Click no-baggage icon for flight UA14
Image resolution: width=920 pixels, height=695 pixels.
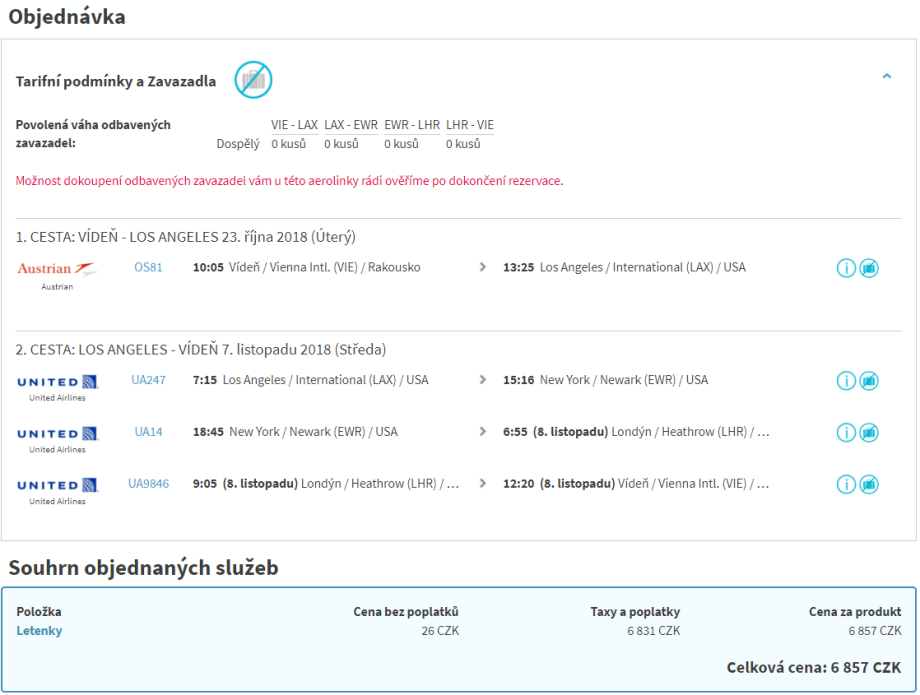click(869, 433)
